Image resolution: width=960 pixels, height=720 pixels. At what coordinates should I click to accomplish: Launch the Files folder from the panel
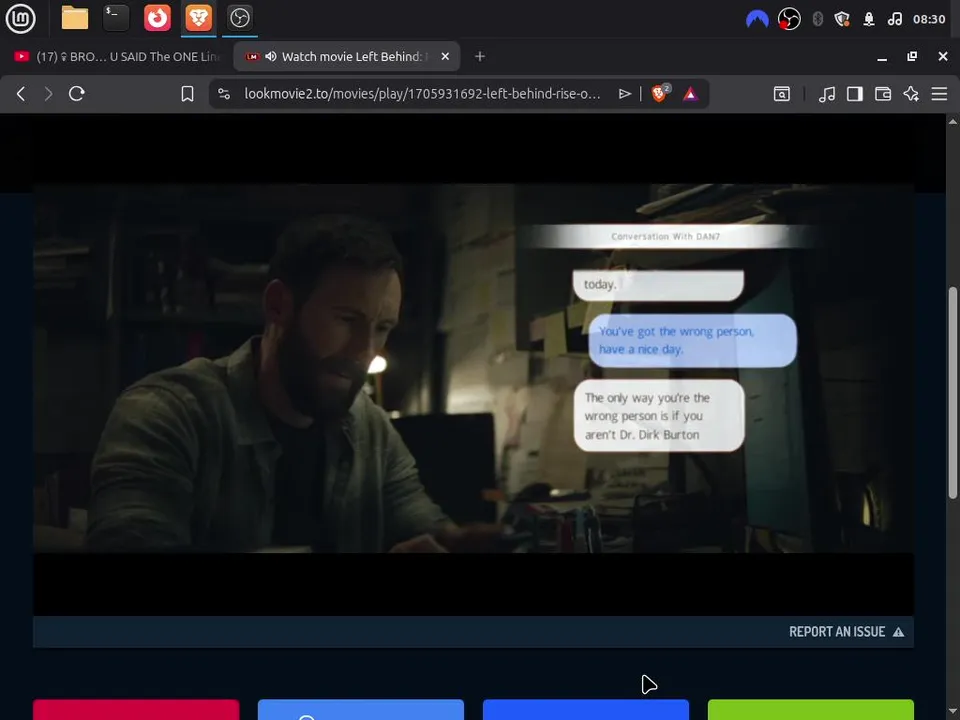[75, 18]
